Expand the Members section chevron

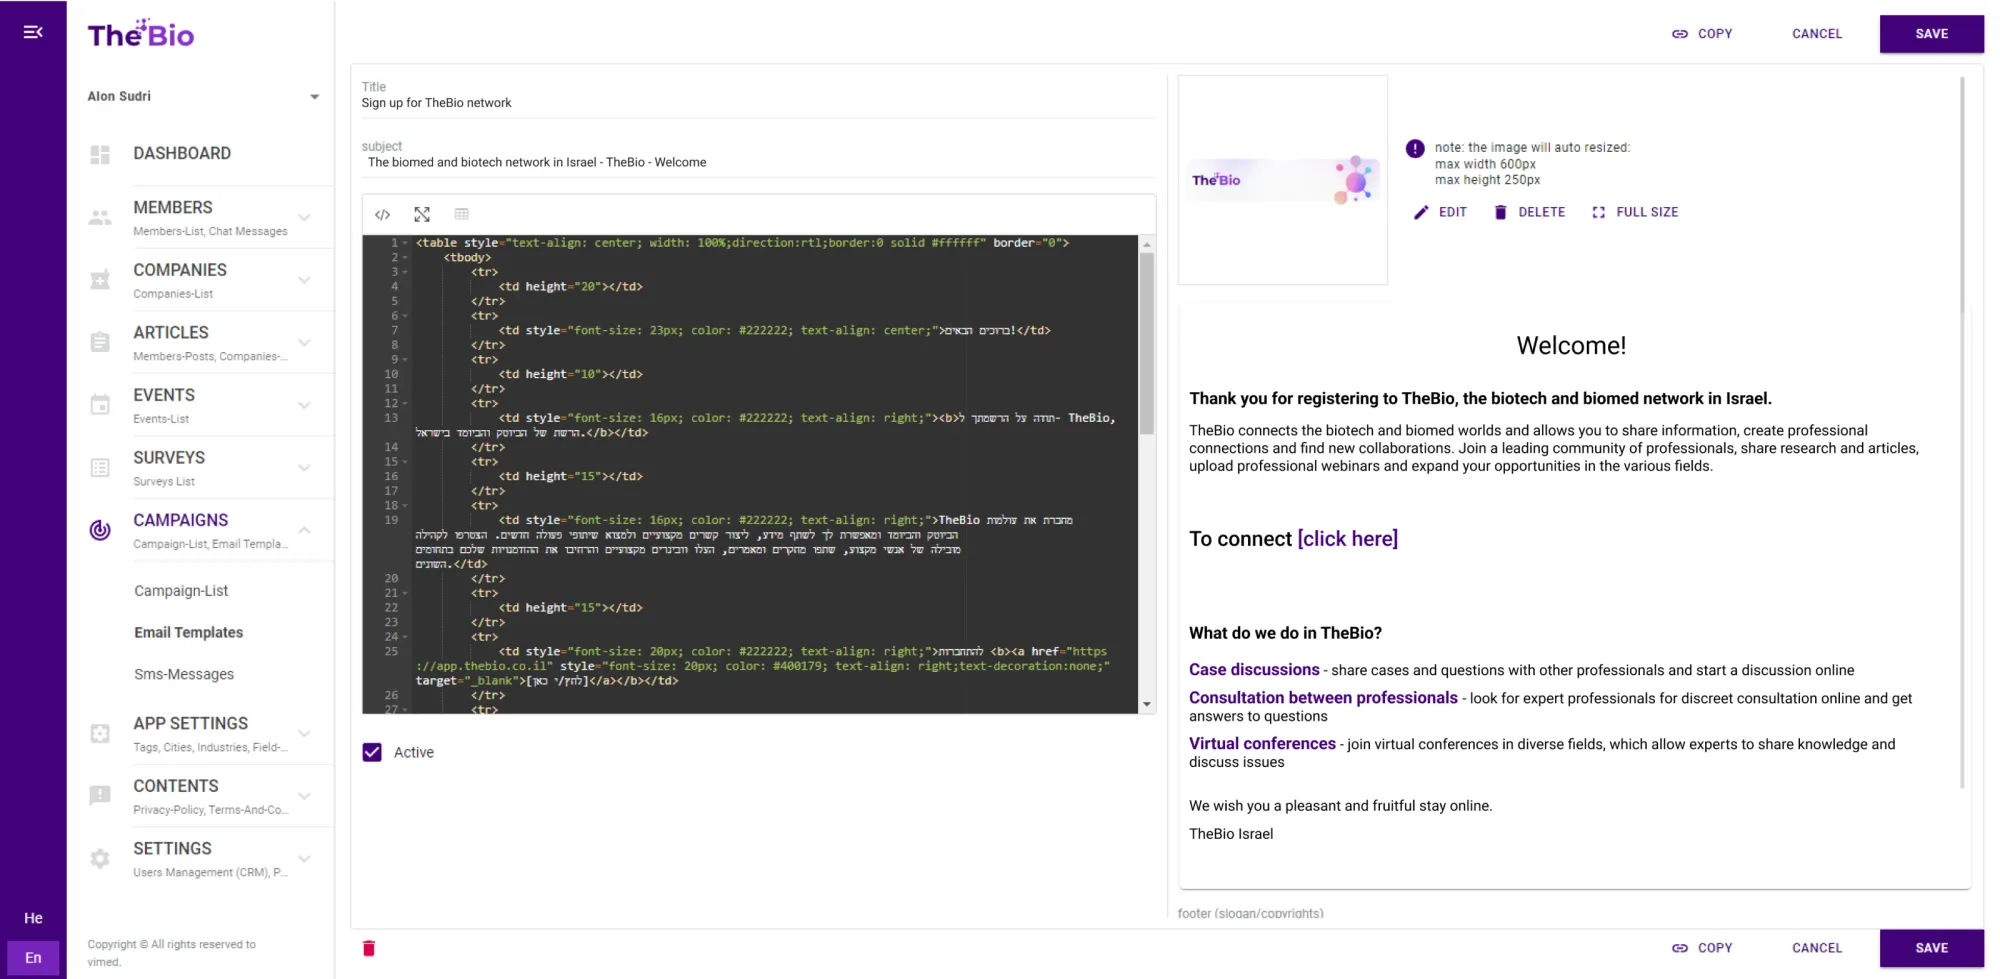click(x=304, y=217)
